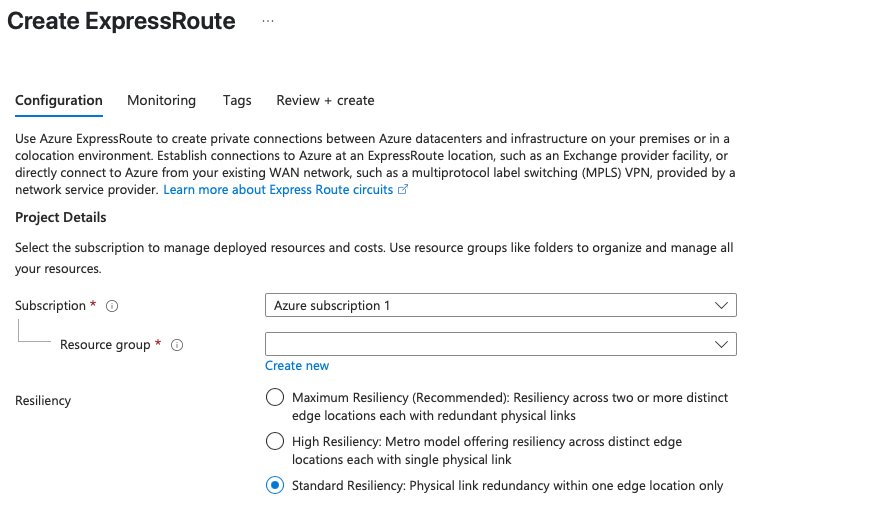896x514 pixels.
Task: Click the Standard Resiliency label text
Action: pos(507,485)
